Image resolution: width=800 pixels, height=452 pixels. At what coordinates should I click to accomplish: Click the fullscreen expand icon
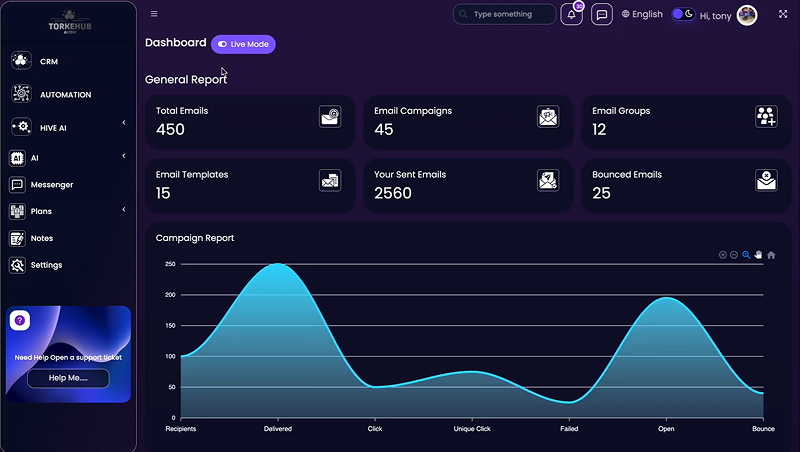(x=782, y=14)
